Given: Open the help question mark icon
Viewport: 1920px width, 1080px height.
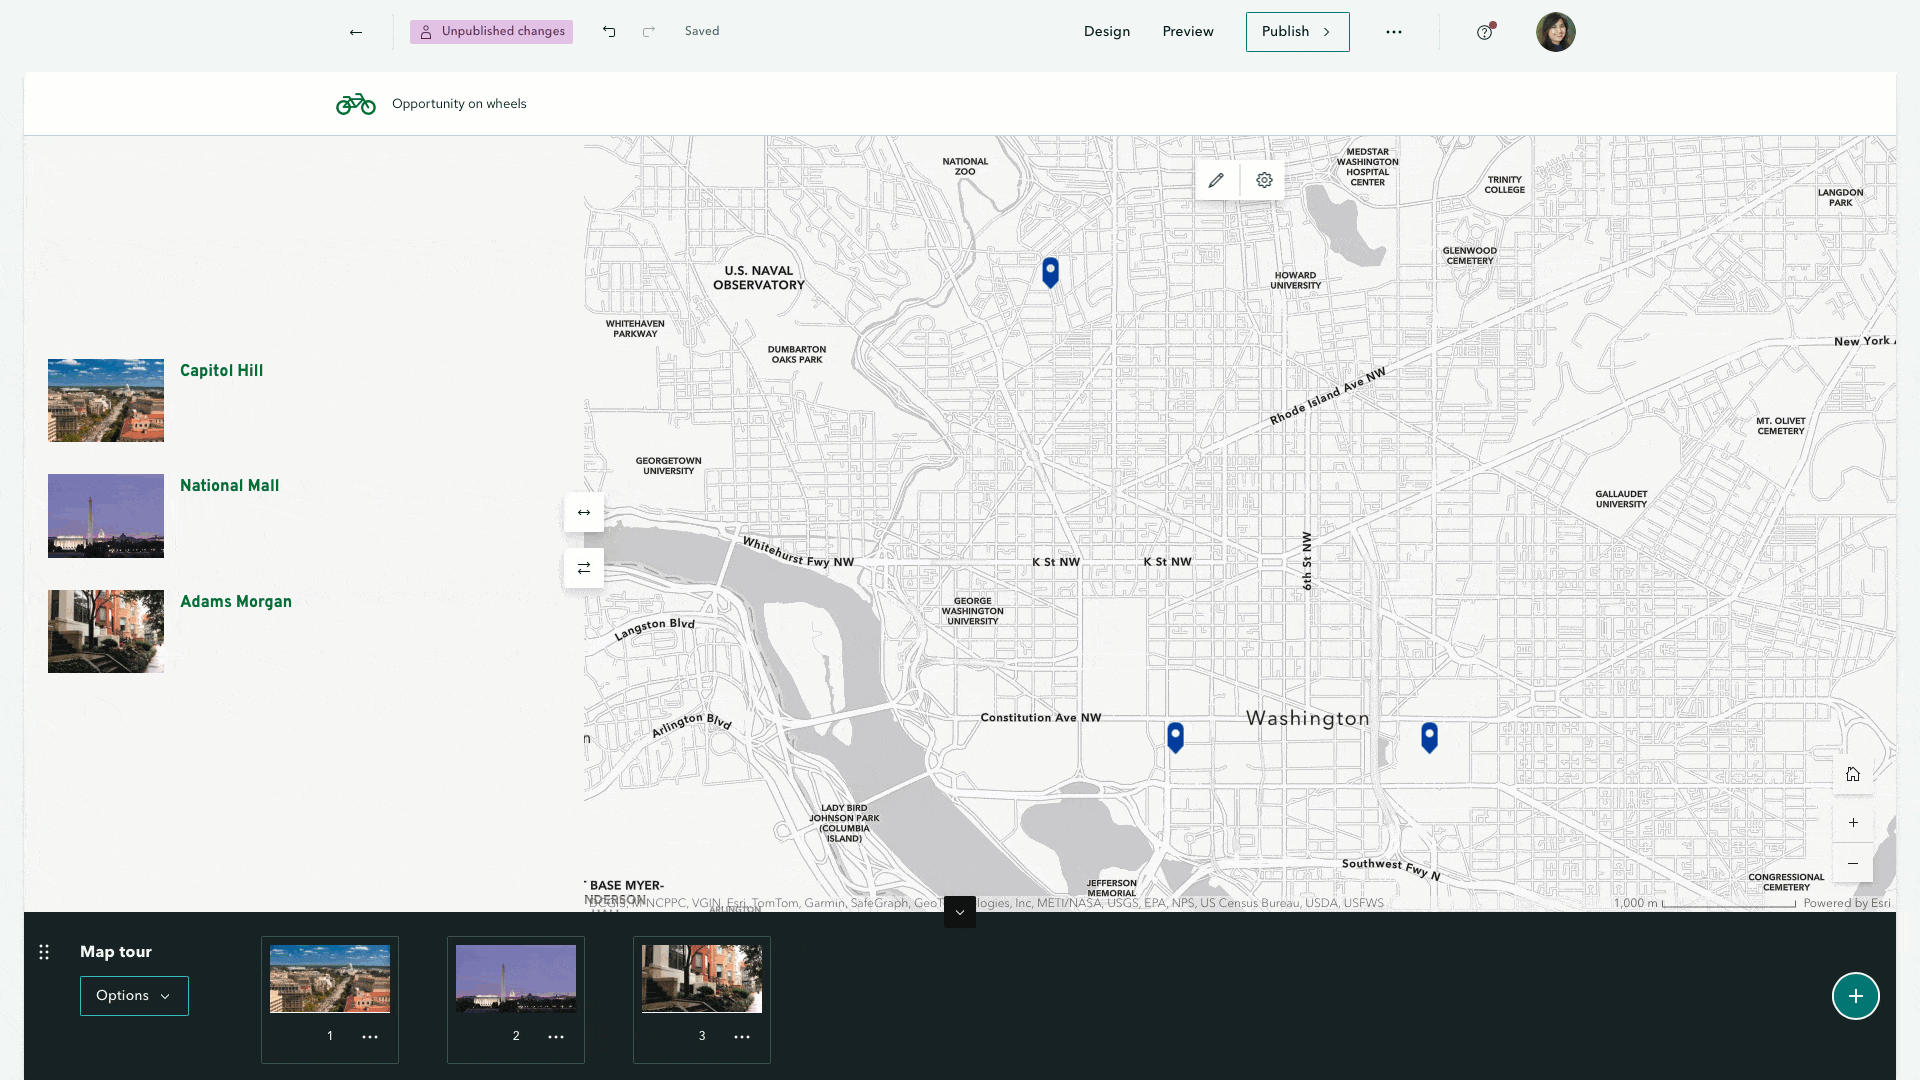Looking at the screenshot, I should [x=1484, y=32].
